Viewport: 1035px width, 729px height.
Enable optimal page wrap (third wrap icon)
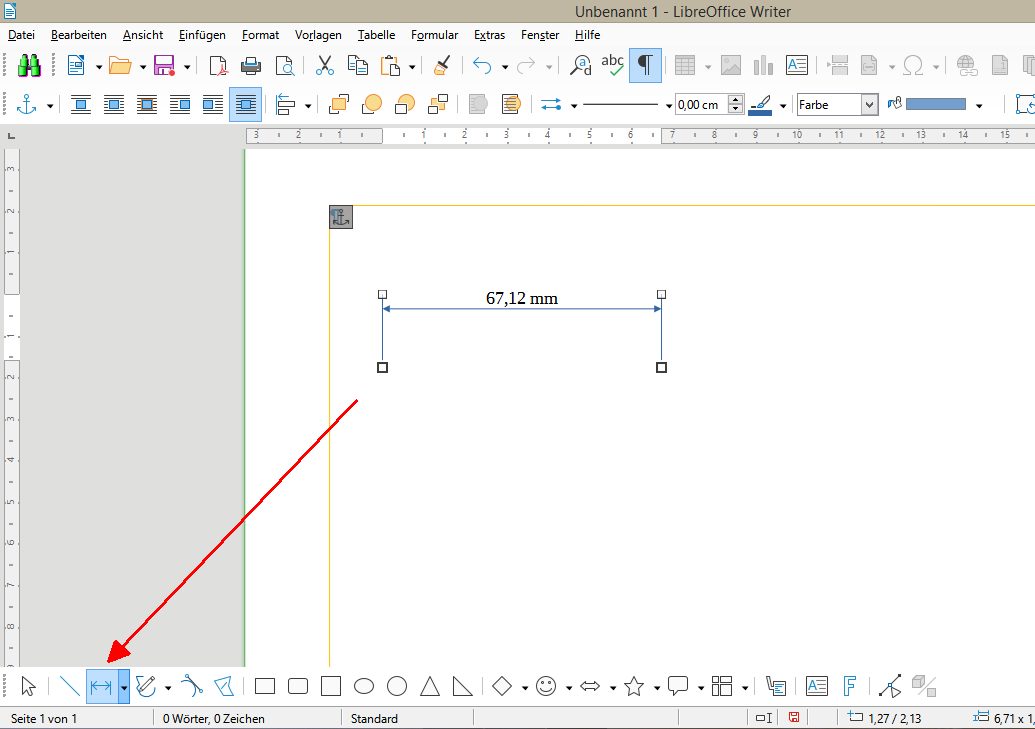(147, 104)
